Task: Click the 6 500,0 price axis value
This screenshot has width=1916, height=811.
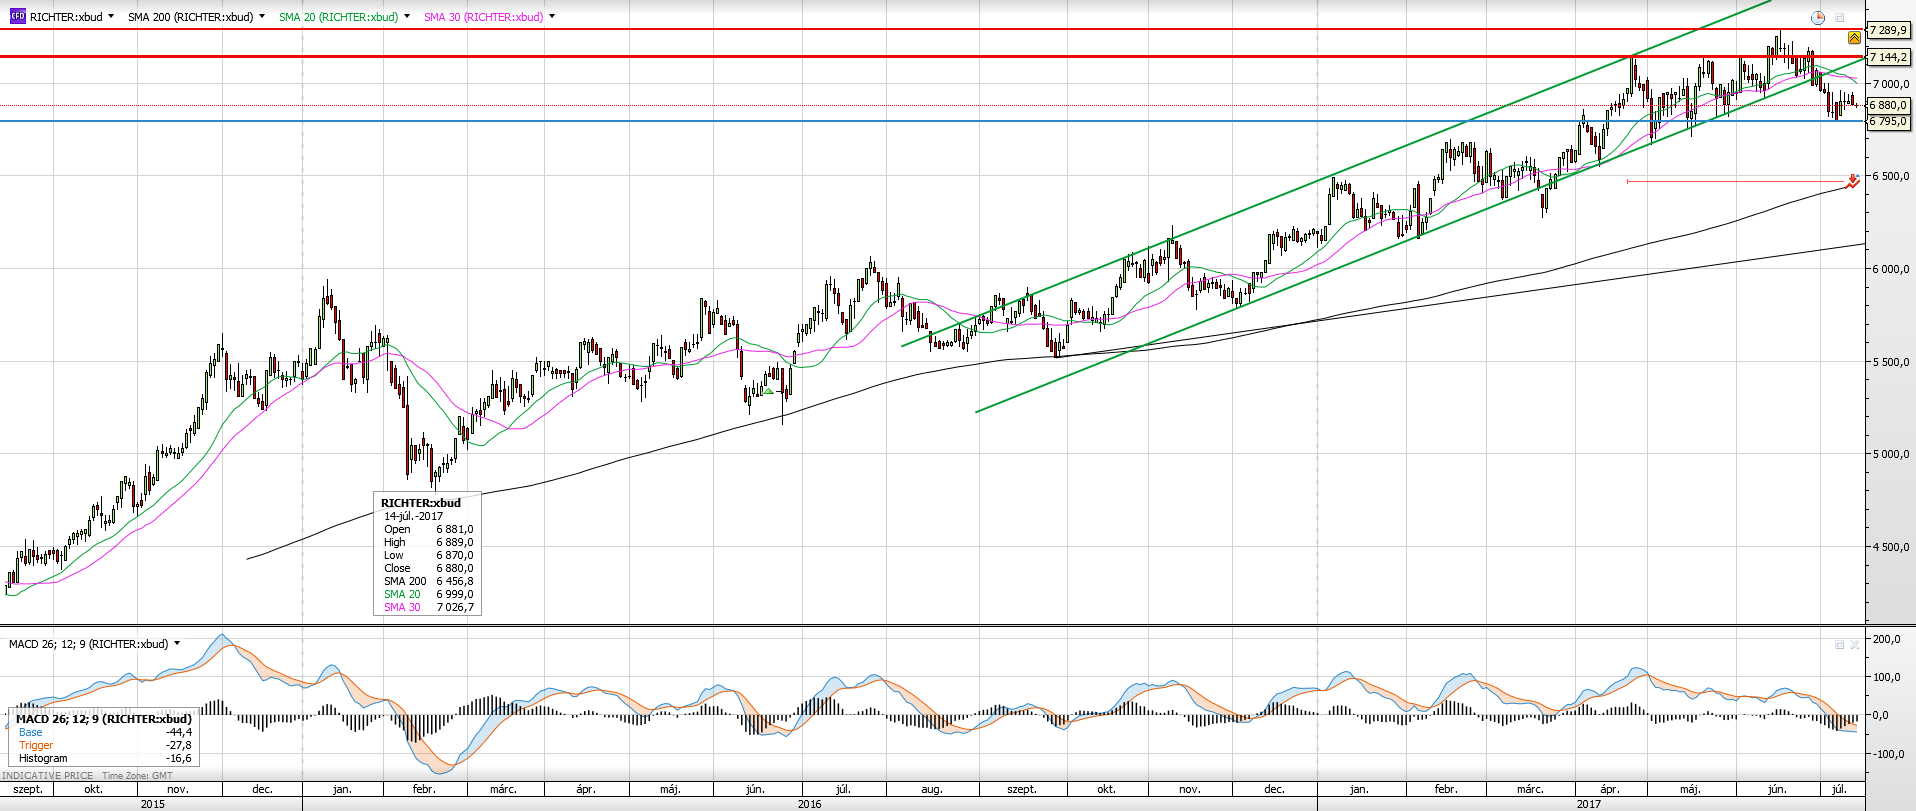Action: coord(1890,176)
